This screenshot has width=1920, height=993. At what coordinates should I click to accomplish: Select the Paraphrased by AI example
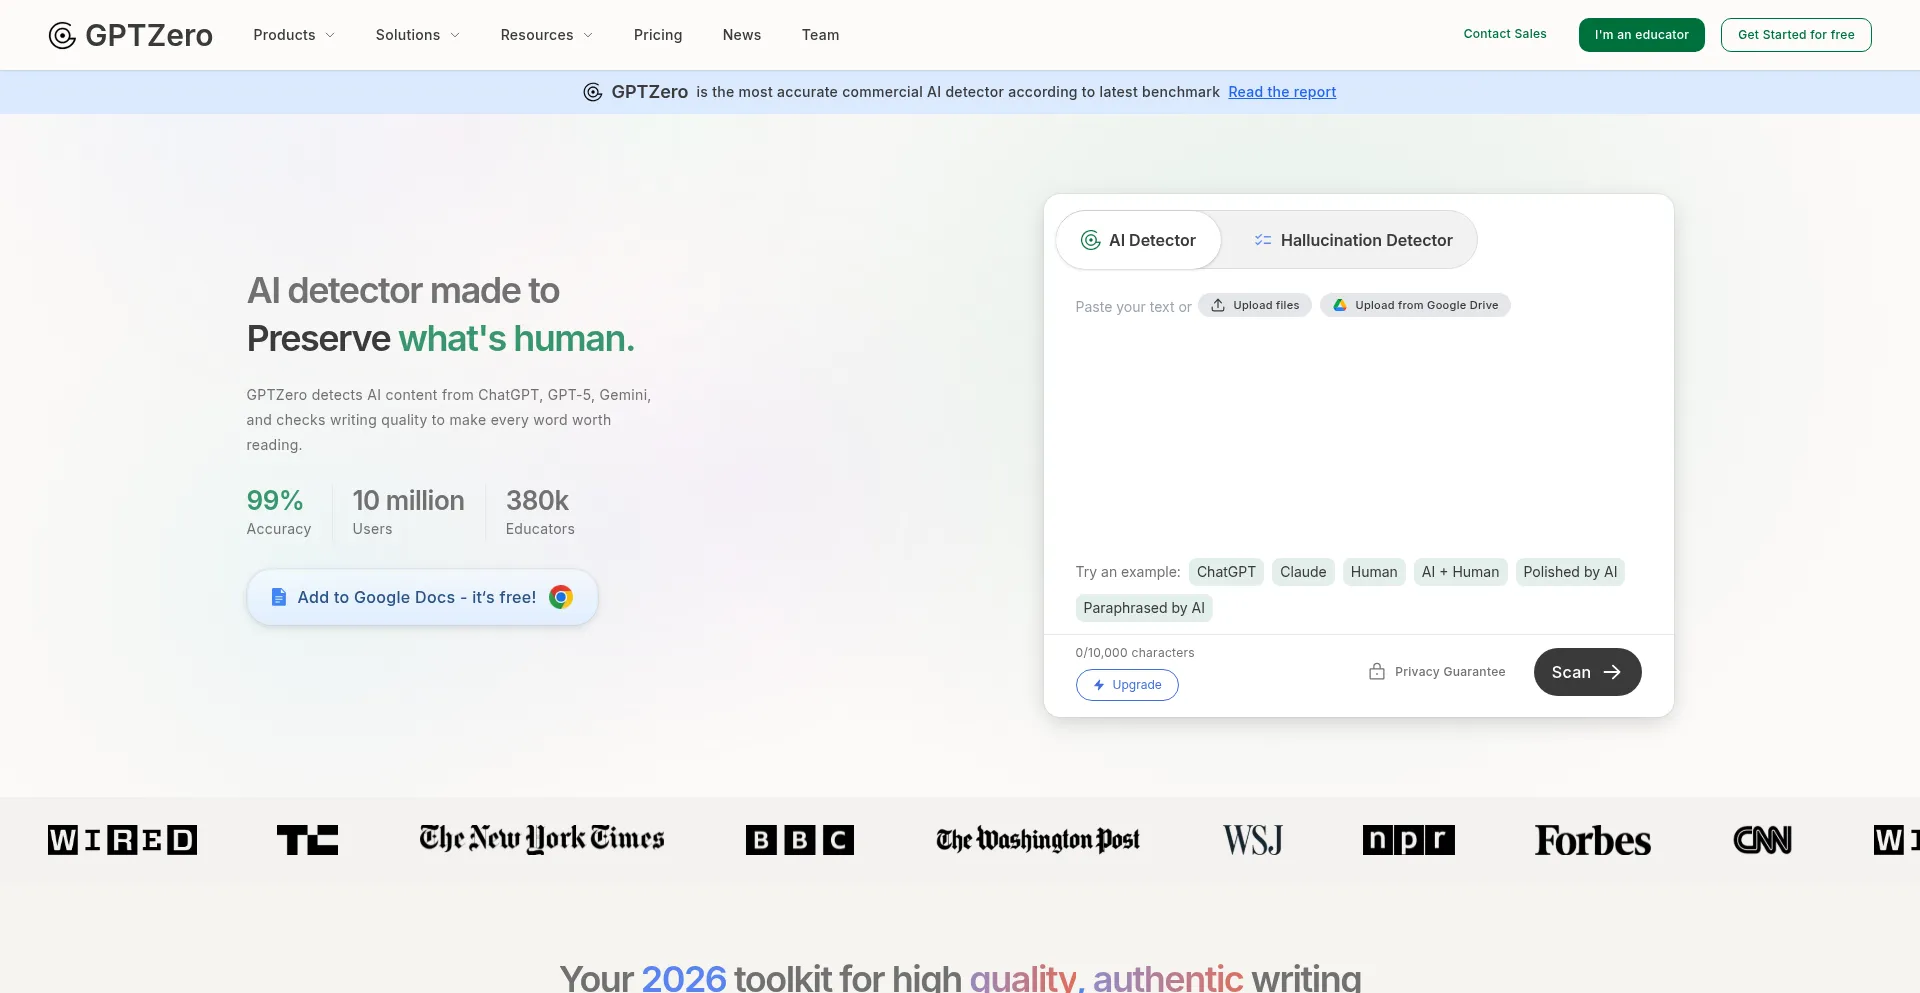point(1143,608)
